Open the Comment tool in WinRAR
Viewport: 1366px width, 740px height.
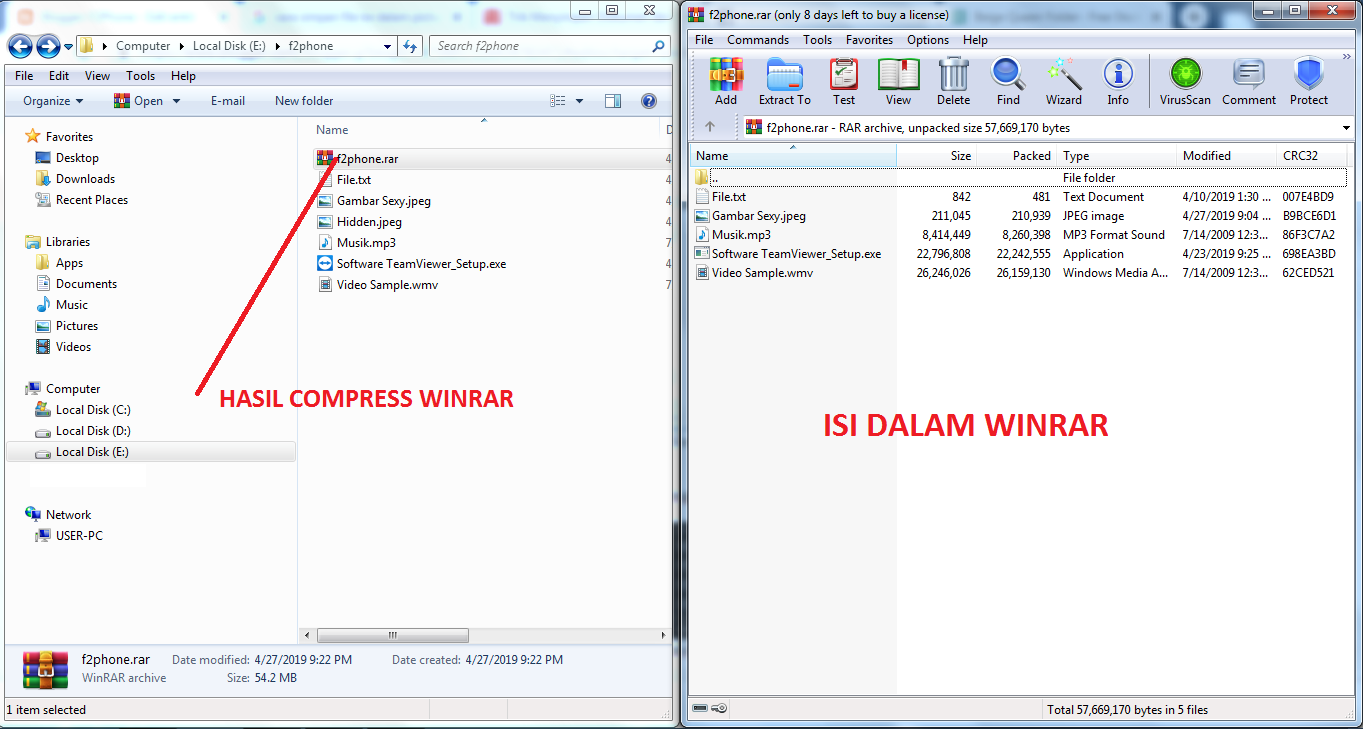[x=1249, y=81]
